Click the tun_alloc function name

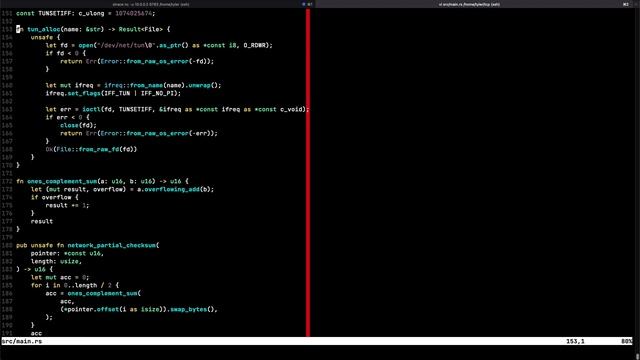[44, 29]
